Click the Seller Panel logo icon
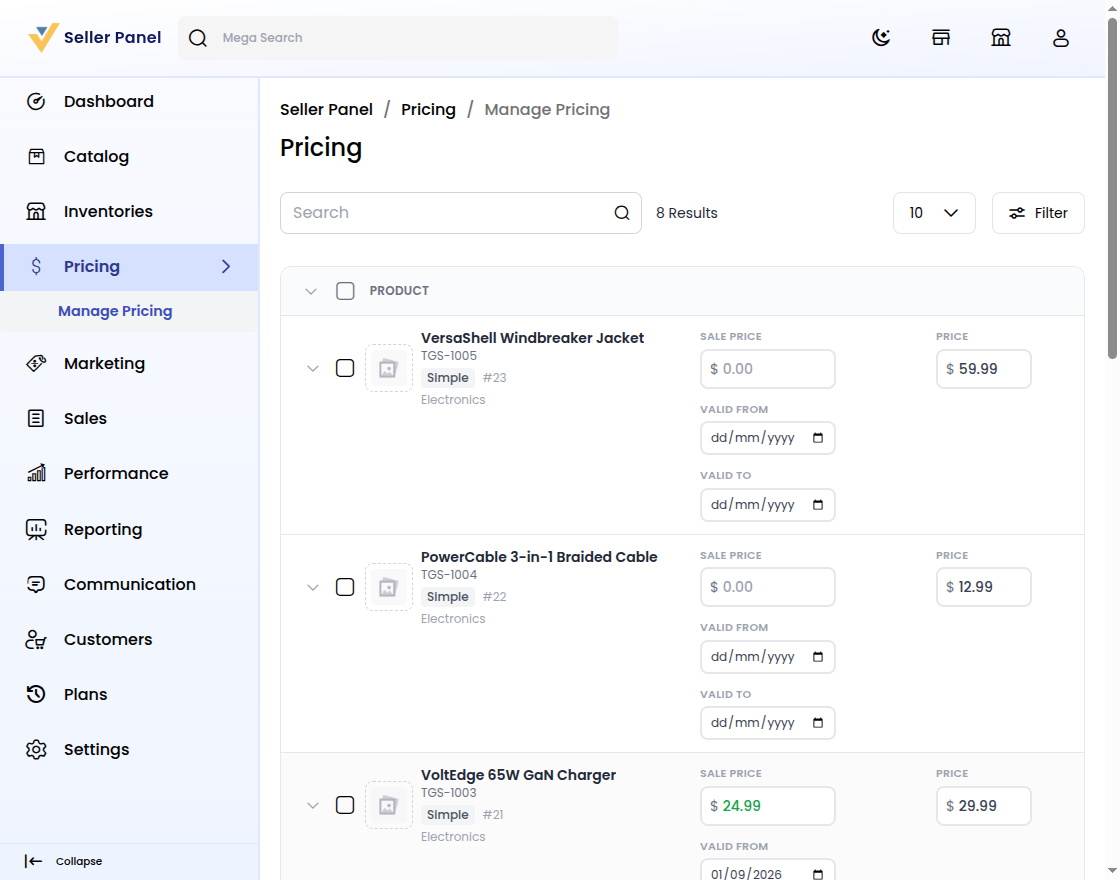 pyautogui.click(x=43, y=38)
